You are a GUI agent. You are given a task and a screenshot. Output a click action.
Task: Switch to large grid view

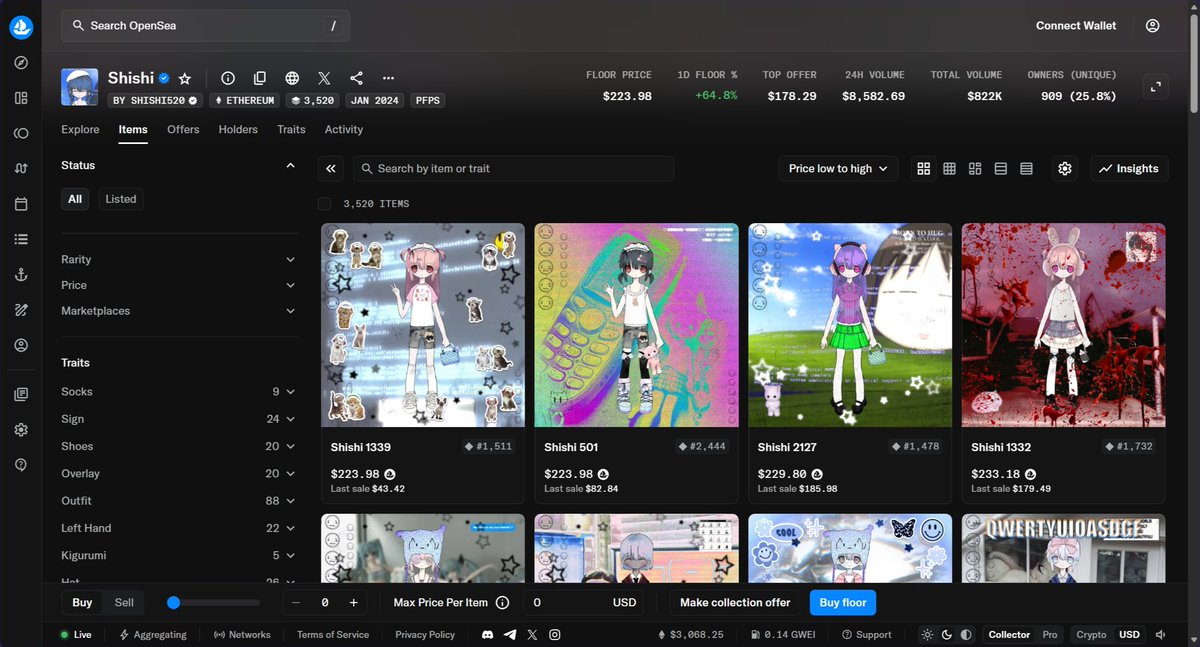(x=924, y=169)
